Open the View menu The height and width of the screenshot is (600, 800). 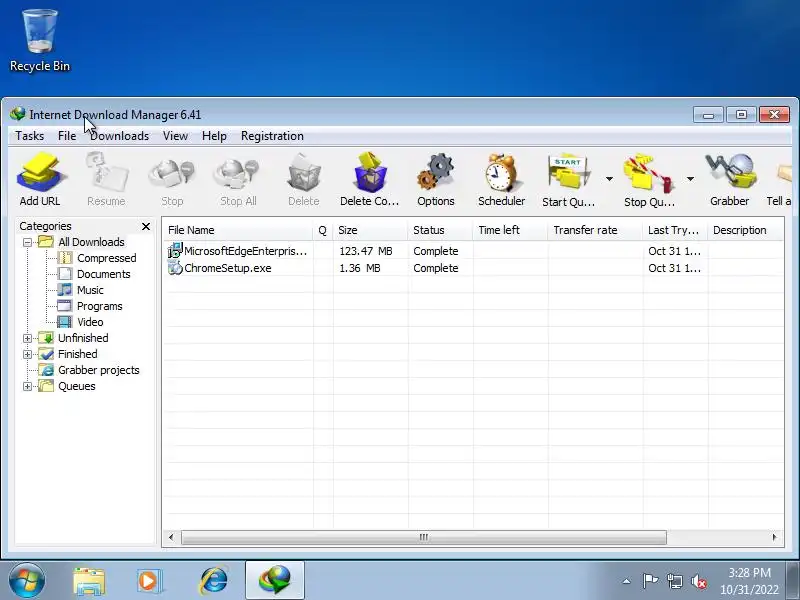tap(176, 136)
